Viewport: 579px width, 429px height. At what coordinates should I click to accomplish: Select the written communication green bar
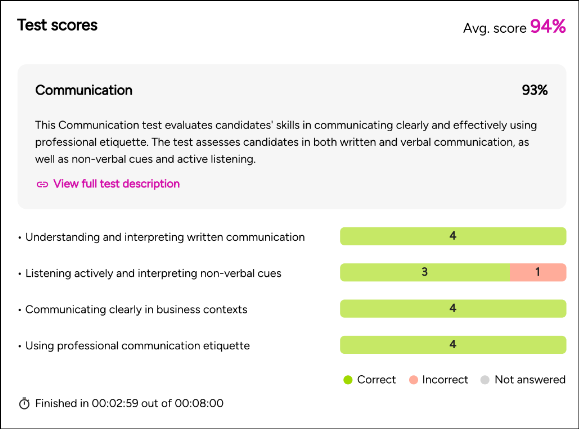point(453,236)
